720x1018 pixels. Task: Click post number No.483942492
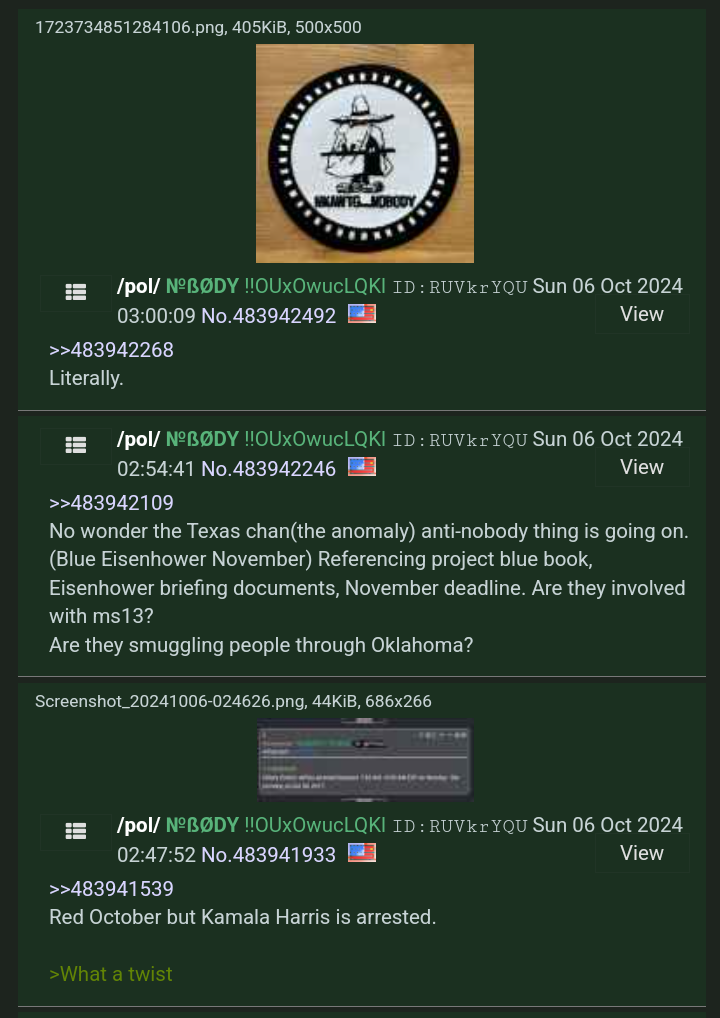coord(269,316)
